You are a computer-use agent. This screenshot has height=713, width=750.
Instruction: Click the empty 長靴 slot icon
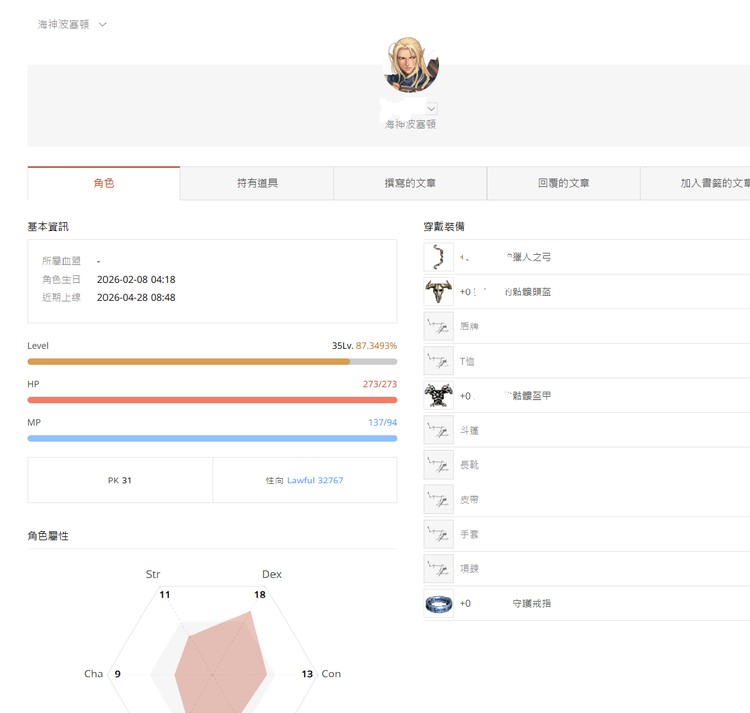point(438,465)
